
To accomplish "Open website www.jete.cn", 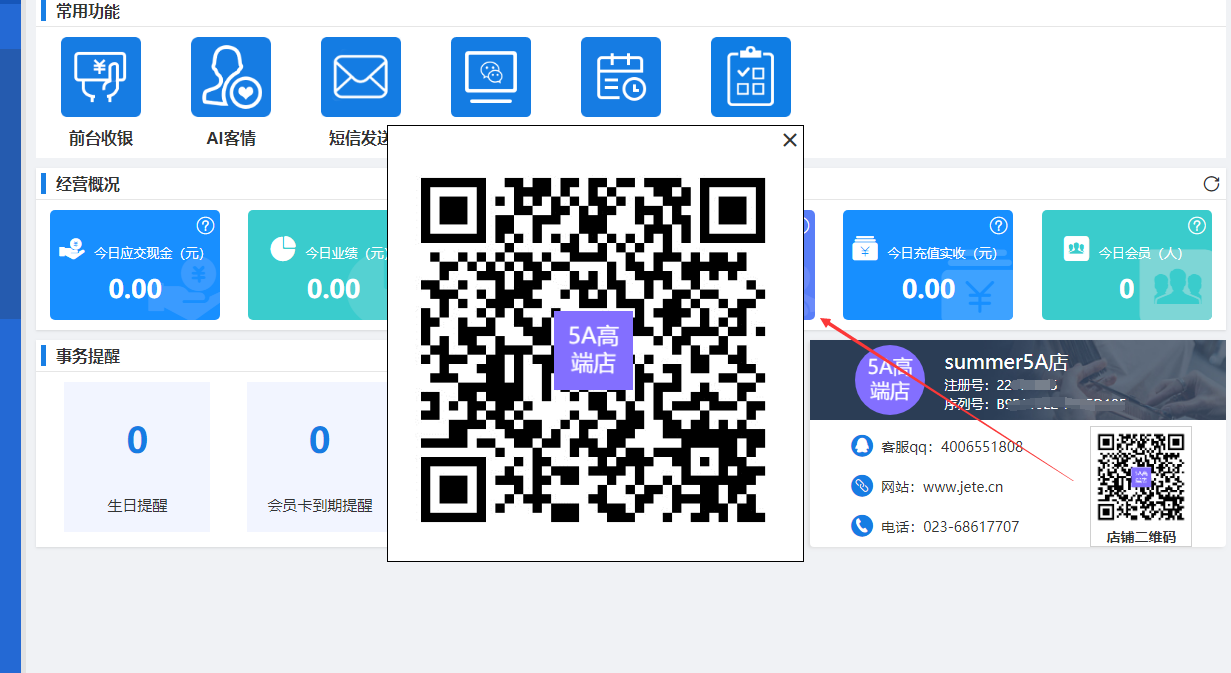I will 963,487.
